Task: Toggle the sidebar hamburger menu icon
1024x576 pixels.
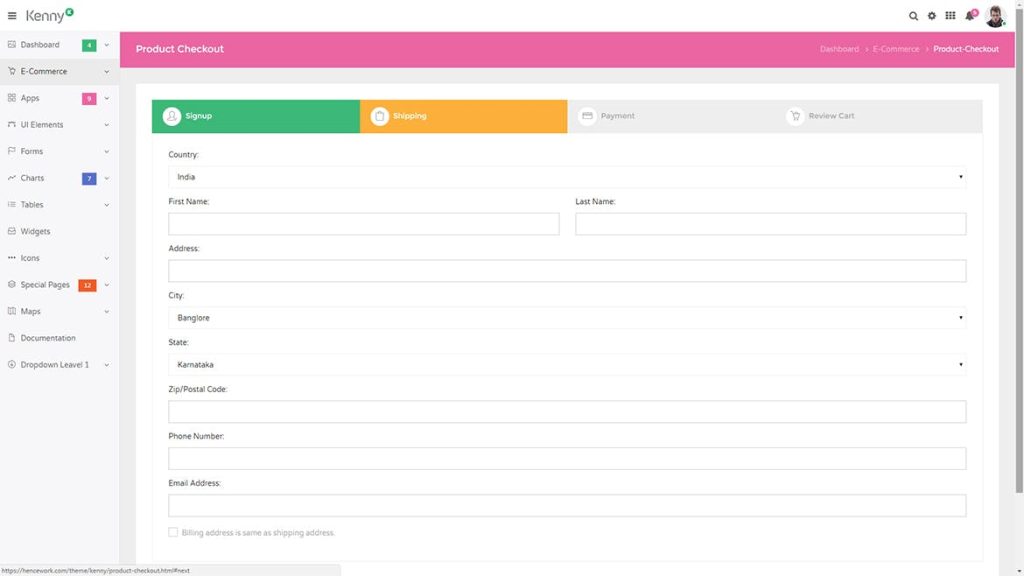Action: [x=11, y=16]
